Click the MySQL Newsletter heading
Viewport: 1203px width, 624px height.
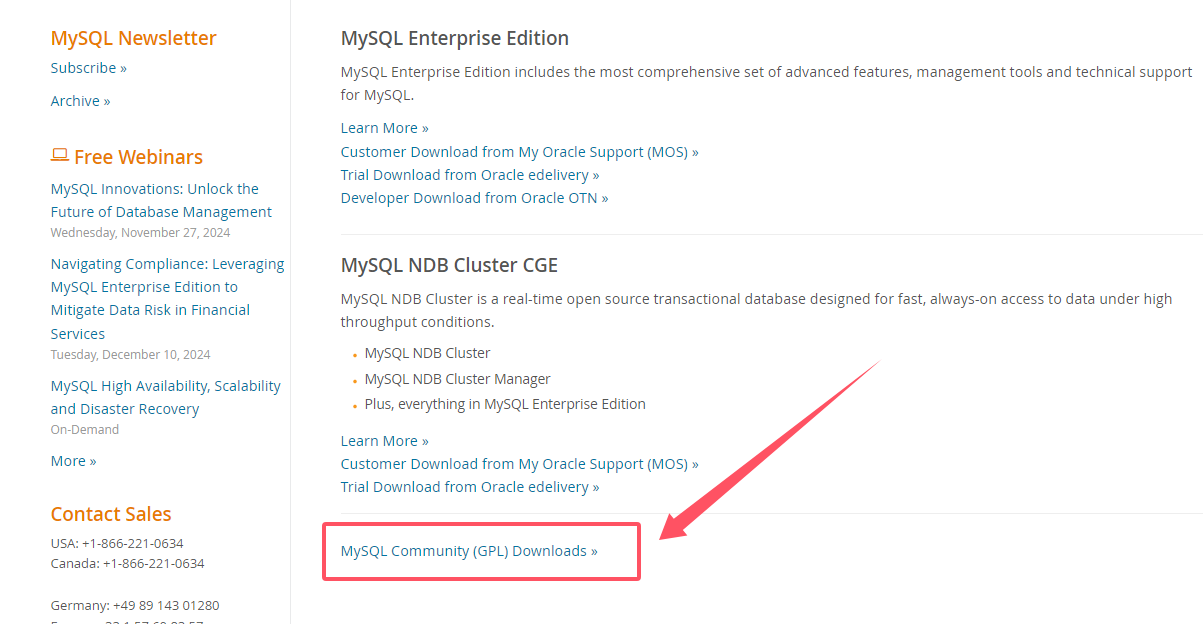pyautogui.click(x=134, y=38)
